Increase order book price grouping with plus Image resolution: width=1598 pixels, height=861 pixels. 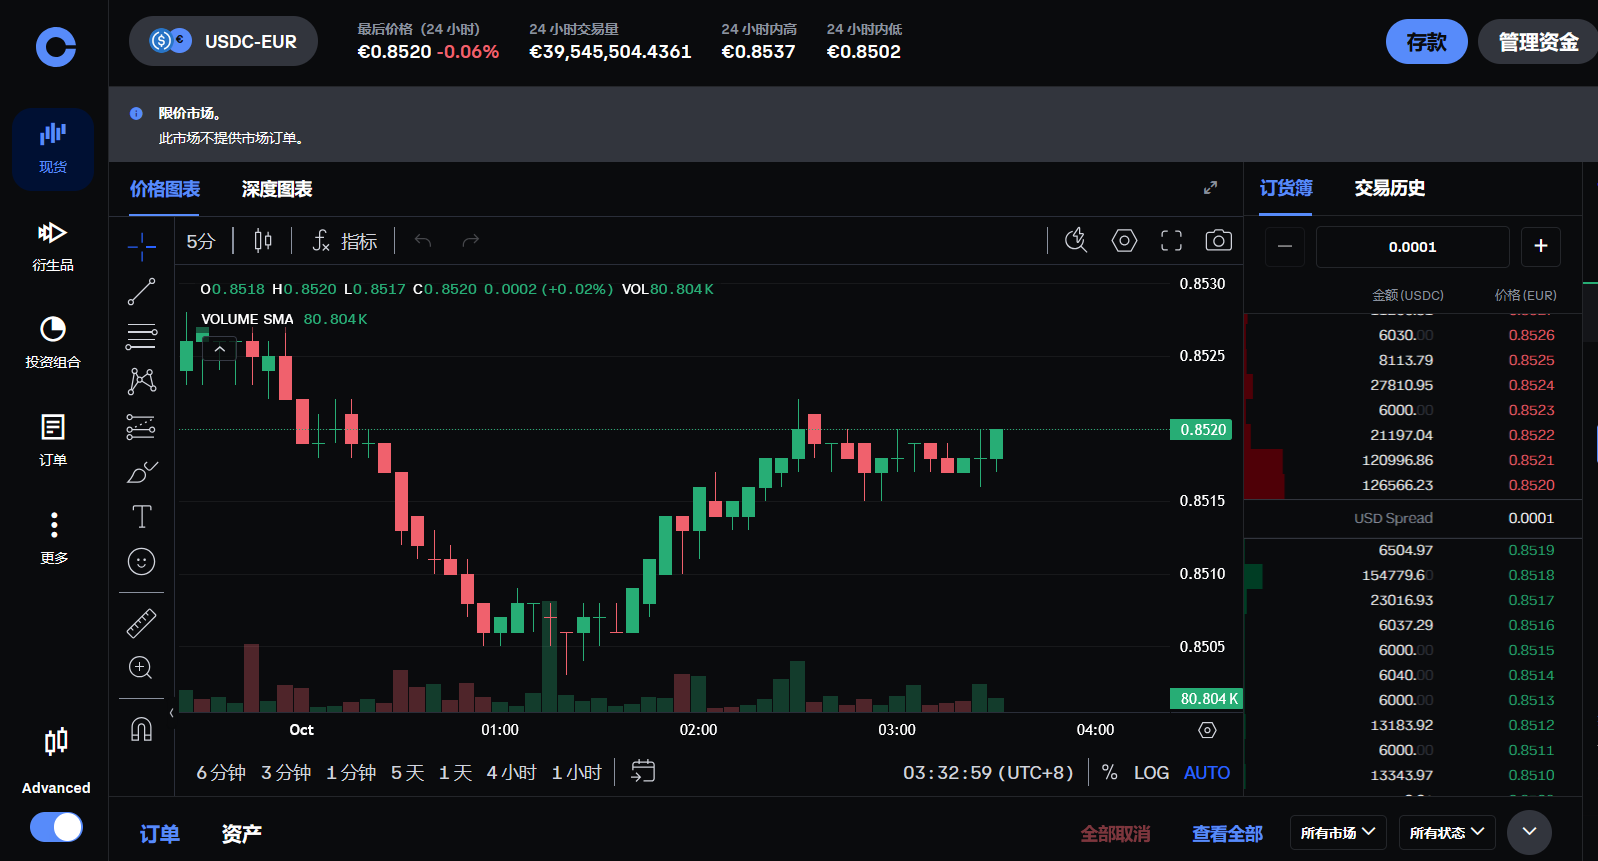click(x=1540, y=246)
